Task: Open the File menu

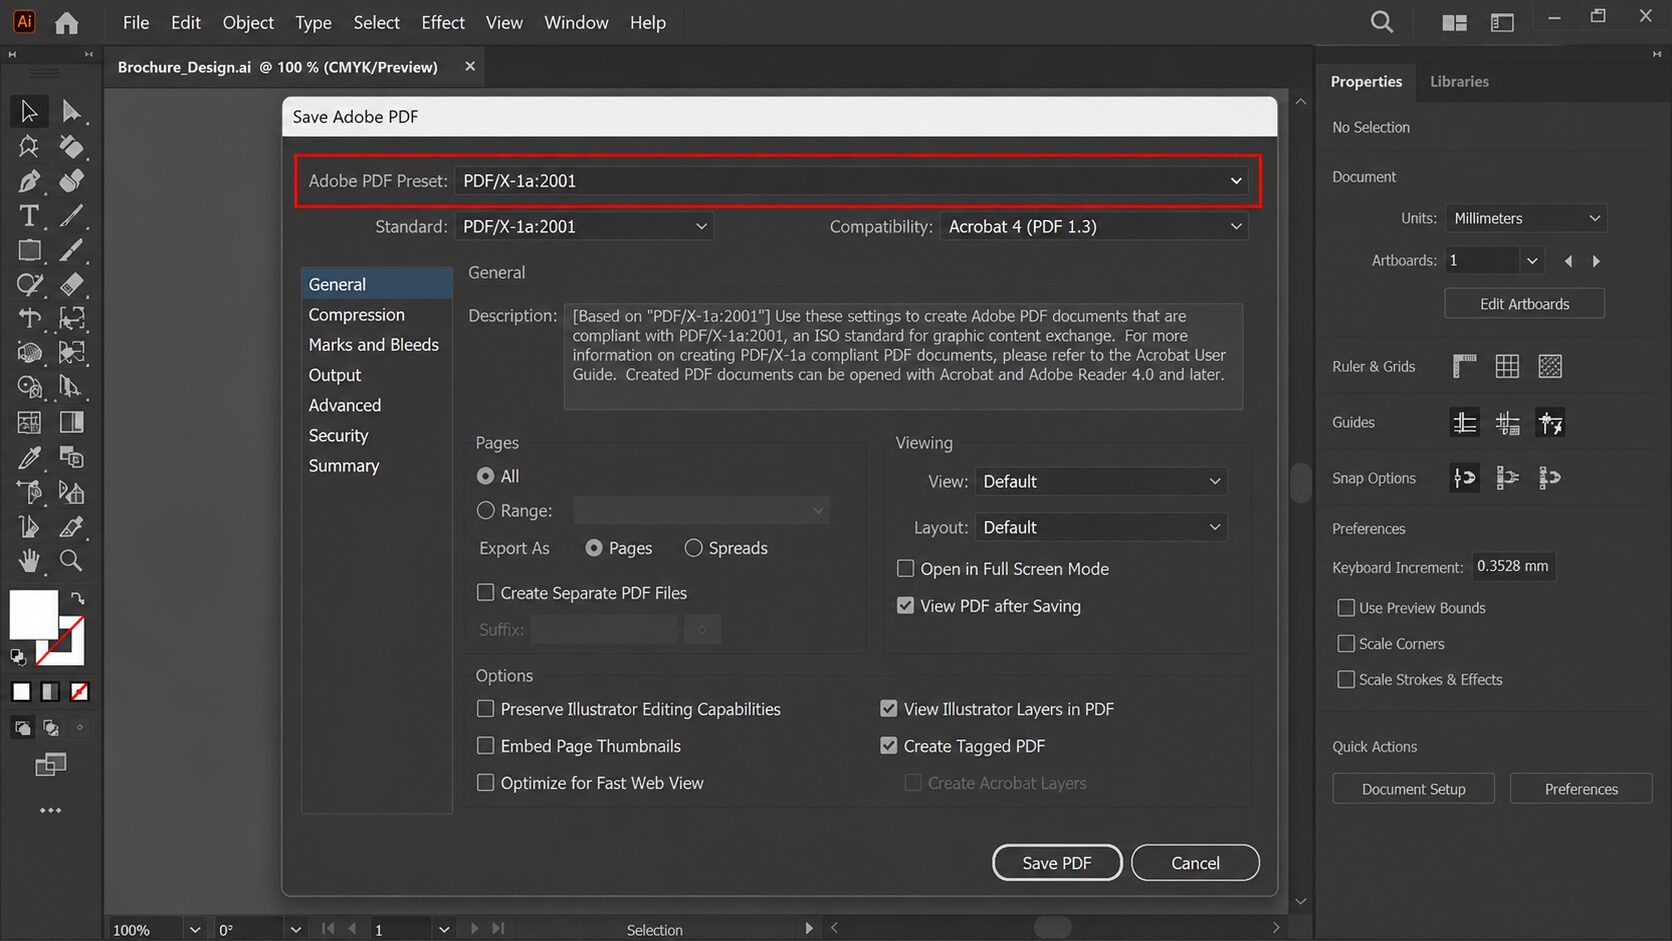Action: (136, 22)
